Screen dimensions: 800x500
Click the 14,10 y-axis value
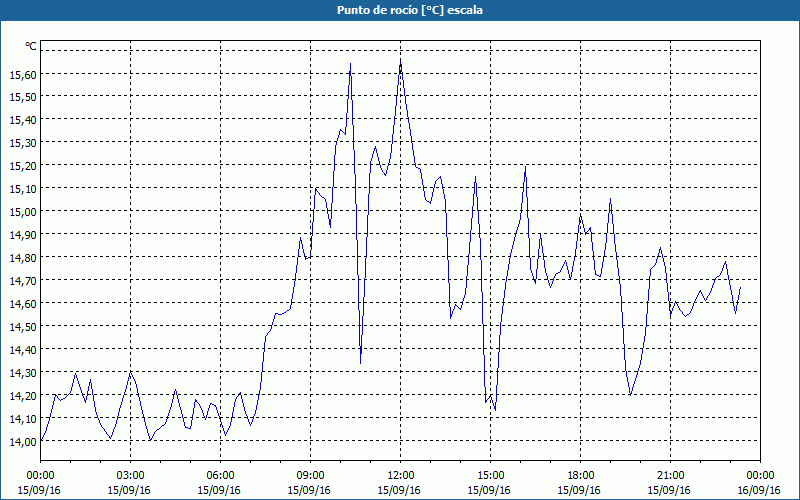pyautogui.click(x=23, y=419)
